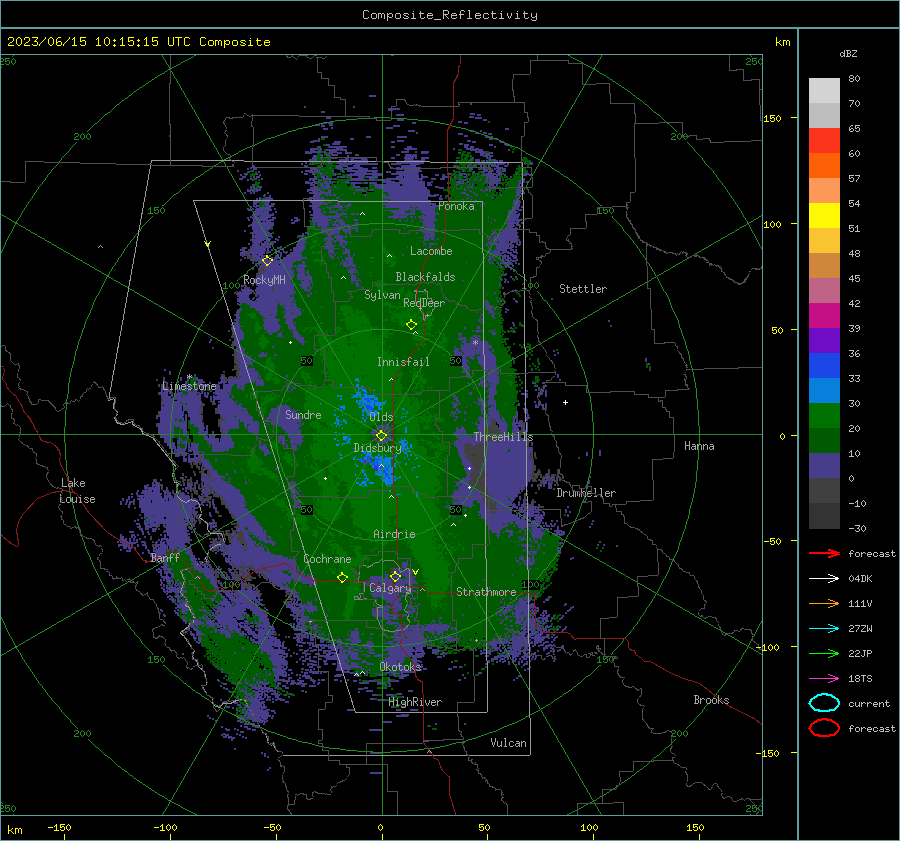
Task: Select the Lake Louise map label
Action: [x=78, y=491]
